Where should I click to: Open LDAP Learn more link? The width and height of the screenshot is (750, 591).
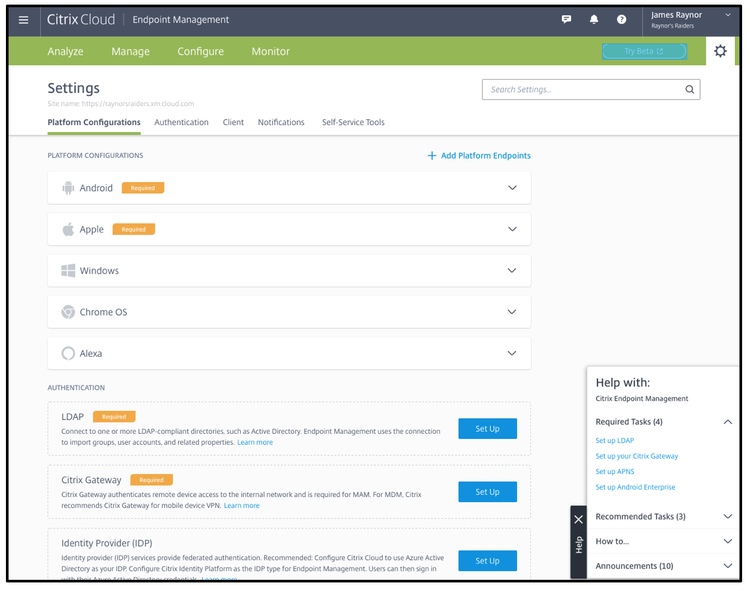(x=255, y=442)
